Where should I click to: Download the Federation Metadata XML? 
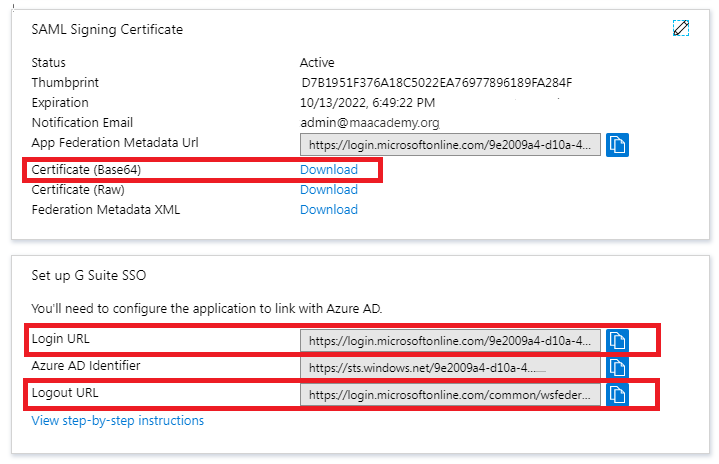point(329,210)
